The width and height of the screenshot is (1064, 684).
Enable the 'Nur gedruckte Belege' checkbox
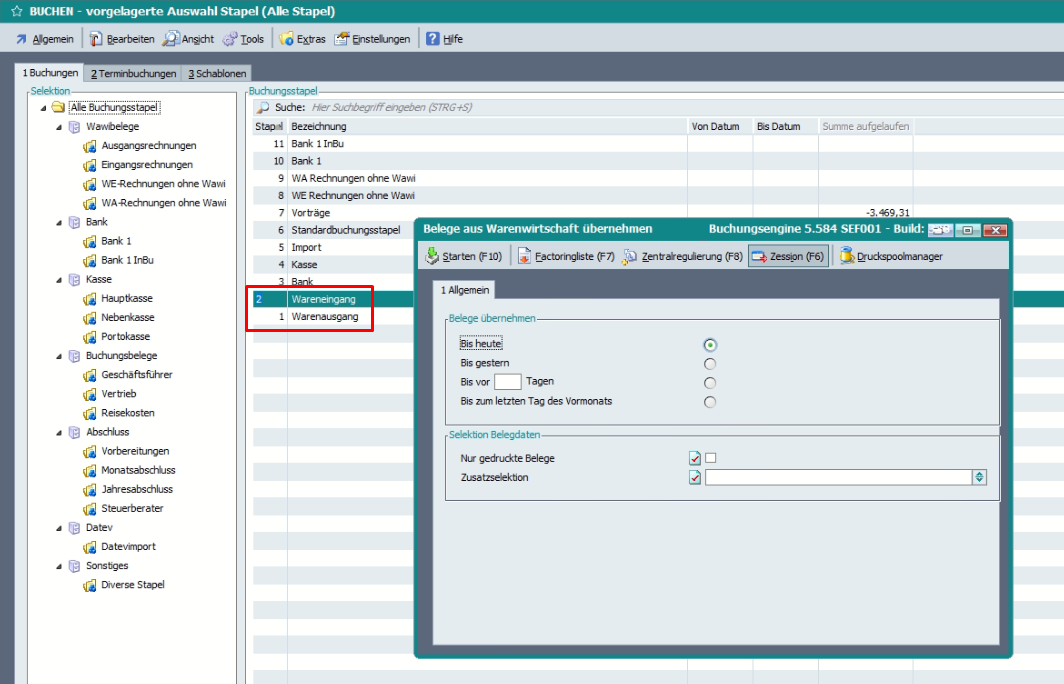click(711, 458)
